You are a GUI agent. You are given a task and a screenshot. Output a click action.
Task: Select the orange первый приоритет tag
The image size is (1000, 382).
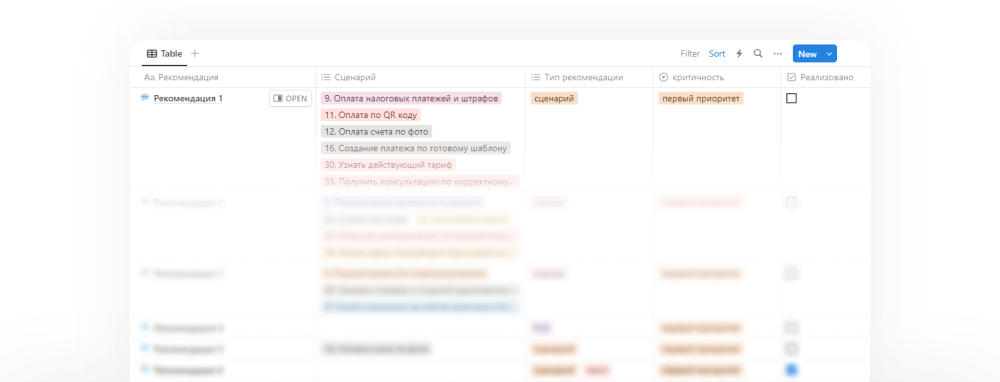[701, 98]
